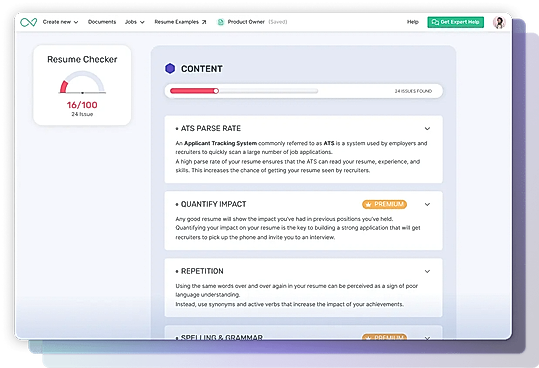The height and width of the screenshot is (368, 539).
Task: Click the external-link arrow beside Resume Examples
Action: point(204,22)
